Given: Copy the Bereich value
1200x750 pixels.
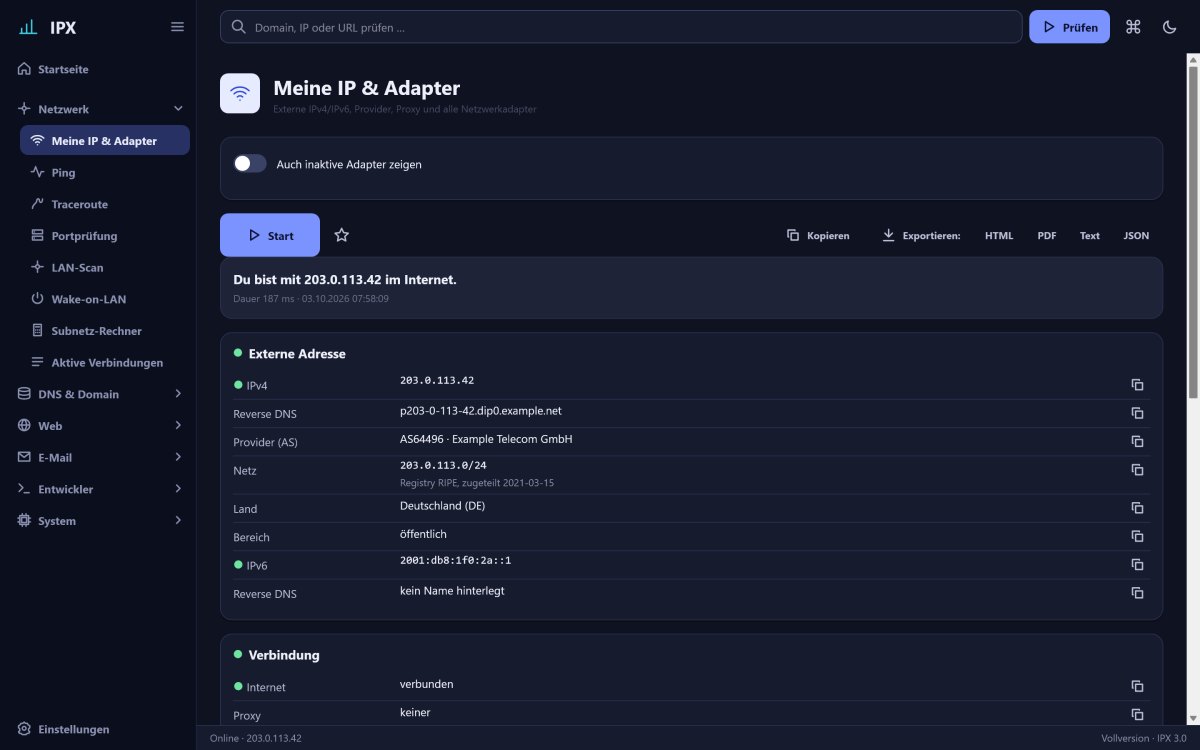Looking at the screenshot, I should click(x=1137, y=536).
